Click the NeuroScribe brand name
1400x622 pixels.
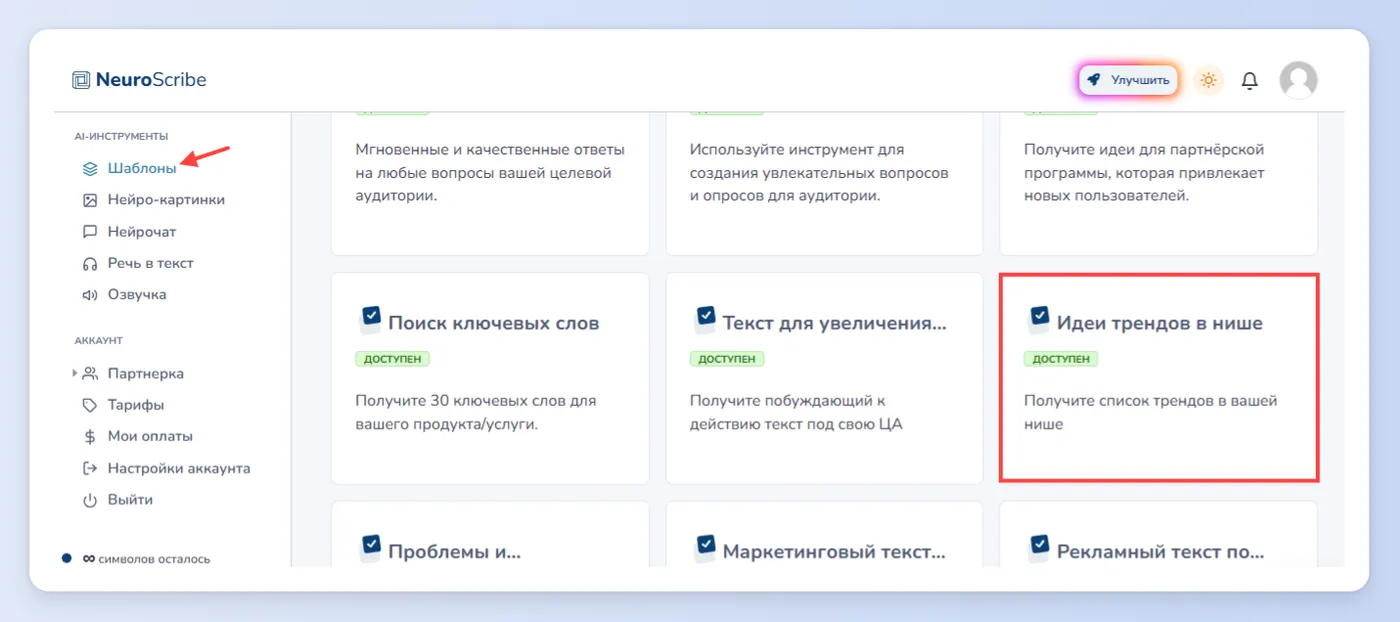[x=151, y=80]
